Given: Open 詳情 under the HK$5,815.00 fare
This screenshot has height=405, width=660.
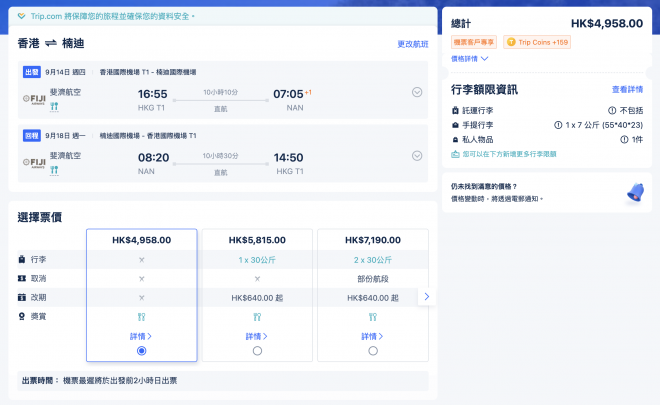Looking at the screenshot, I should tap(258, 336).
